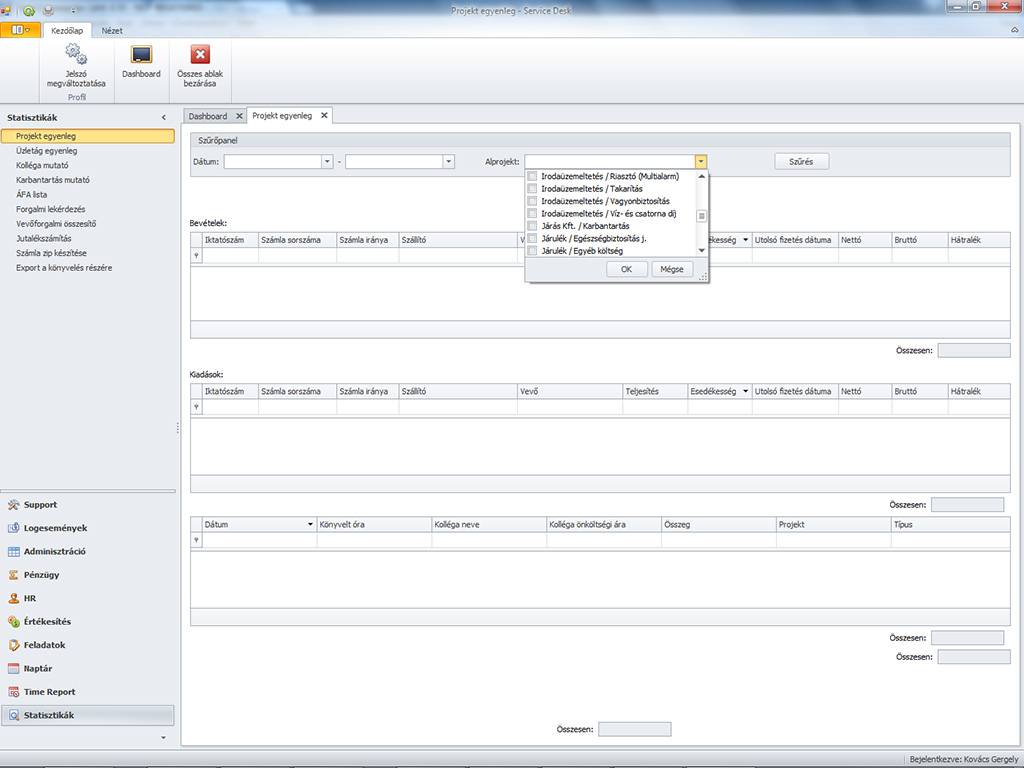This screenshot has height=768, width=1024.
Task: Open Forgalmi lekérdezés statistics item
Action: click(50, 209)
